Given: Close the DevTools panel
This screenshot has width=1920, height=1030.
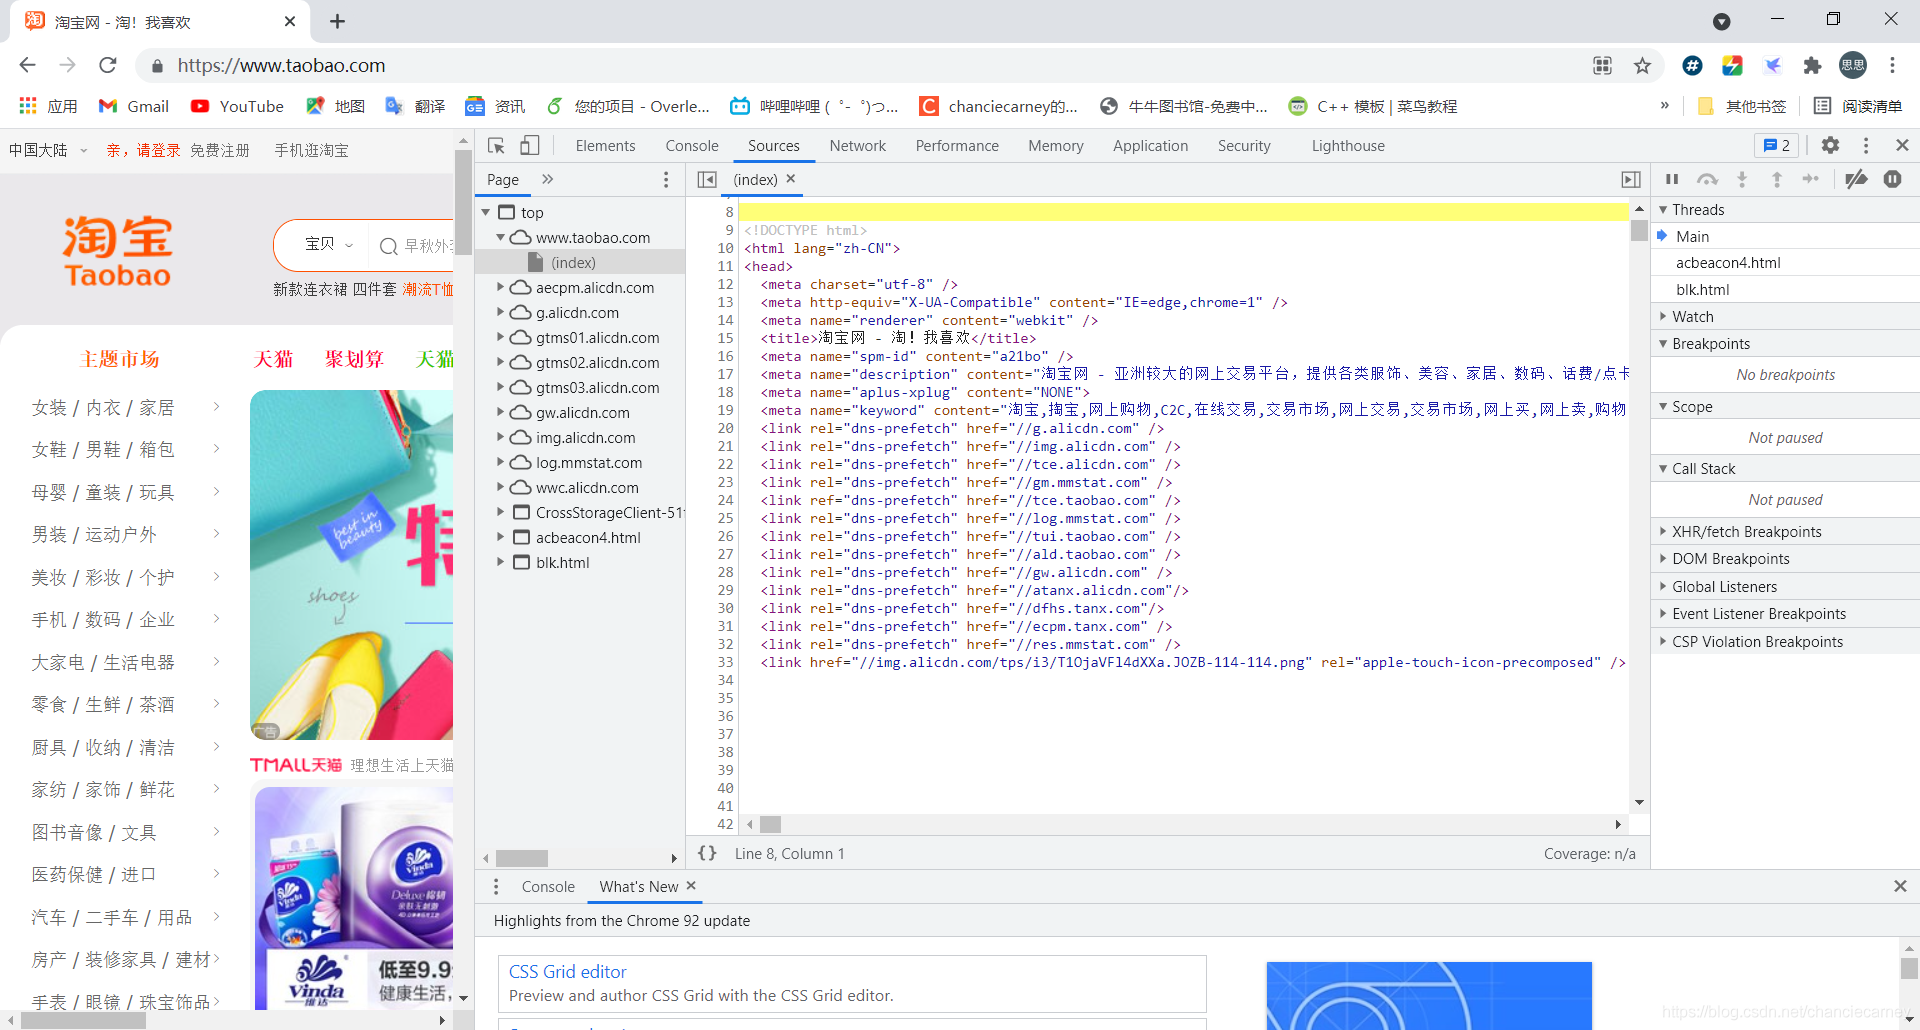Looking at the screenshot, I should (x=1902, y=146).
